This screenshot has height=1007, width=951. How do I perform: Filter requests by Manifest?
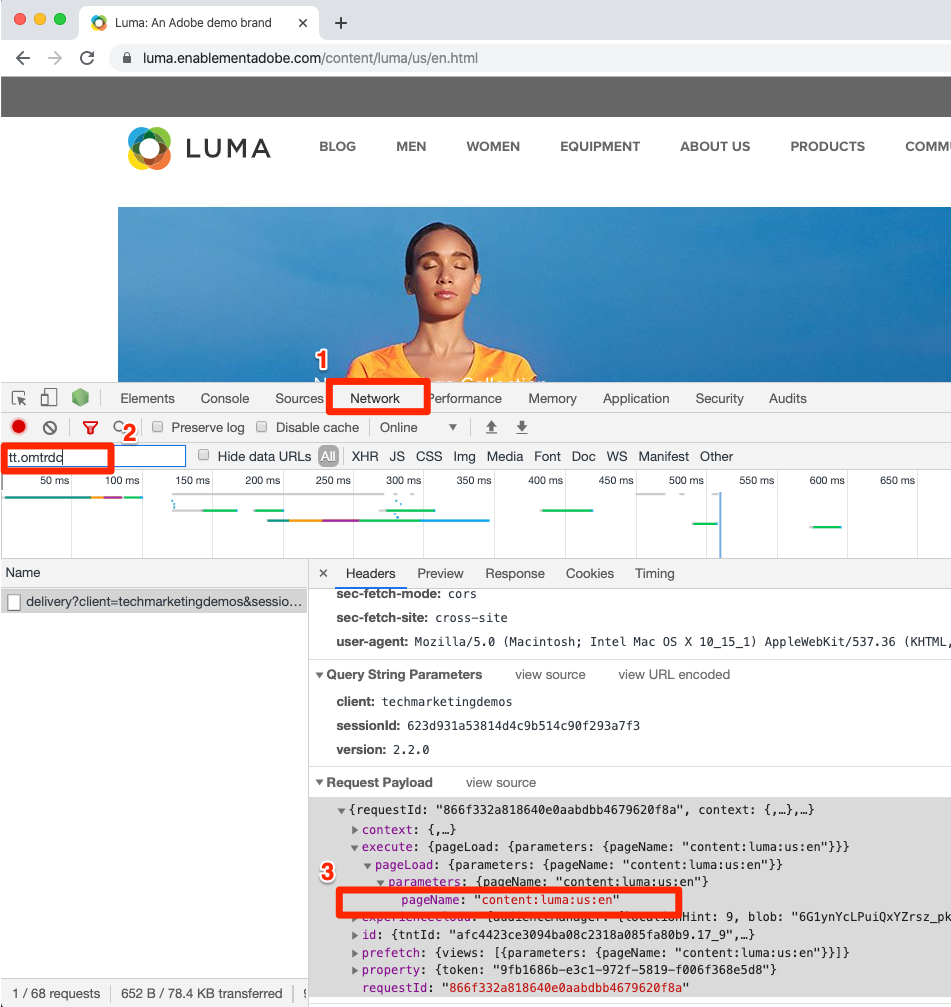coord(663,457)
